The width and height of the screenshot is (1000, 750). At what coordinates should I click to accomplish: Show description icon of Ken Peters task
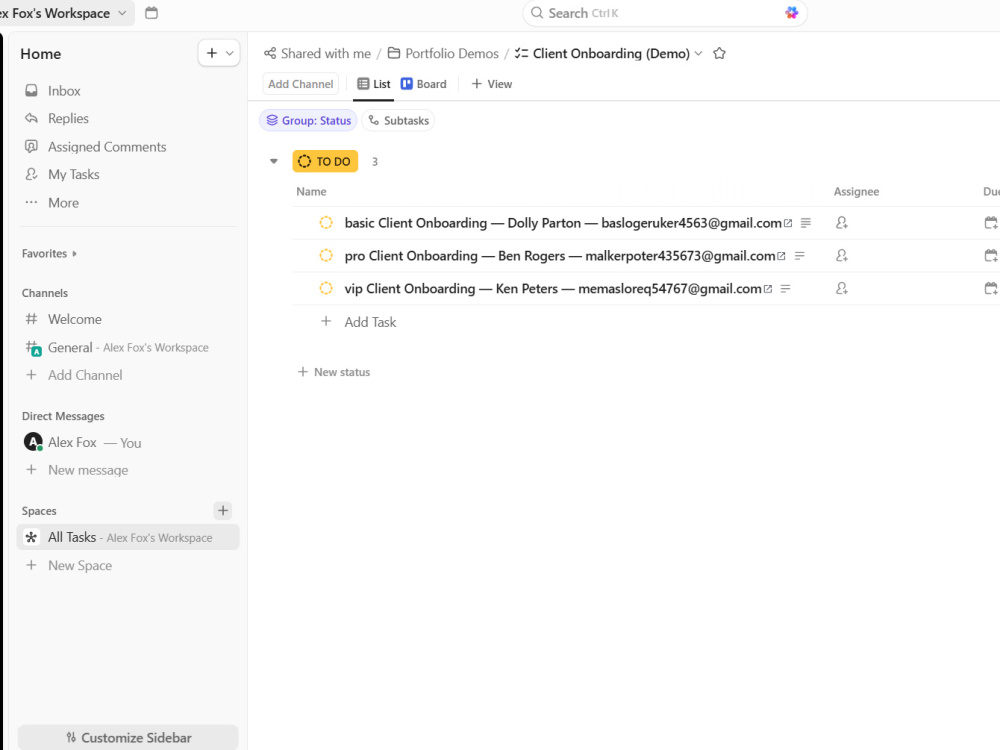786,288
